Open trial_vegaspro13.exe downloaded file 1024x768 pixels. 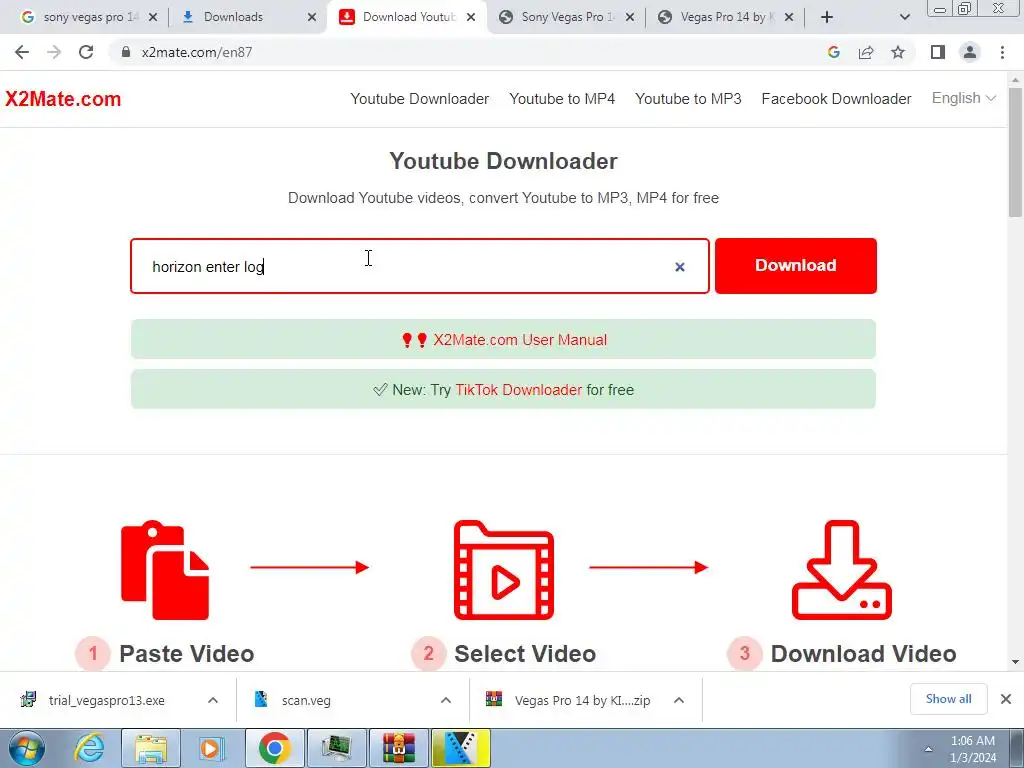(106, 700)
